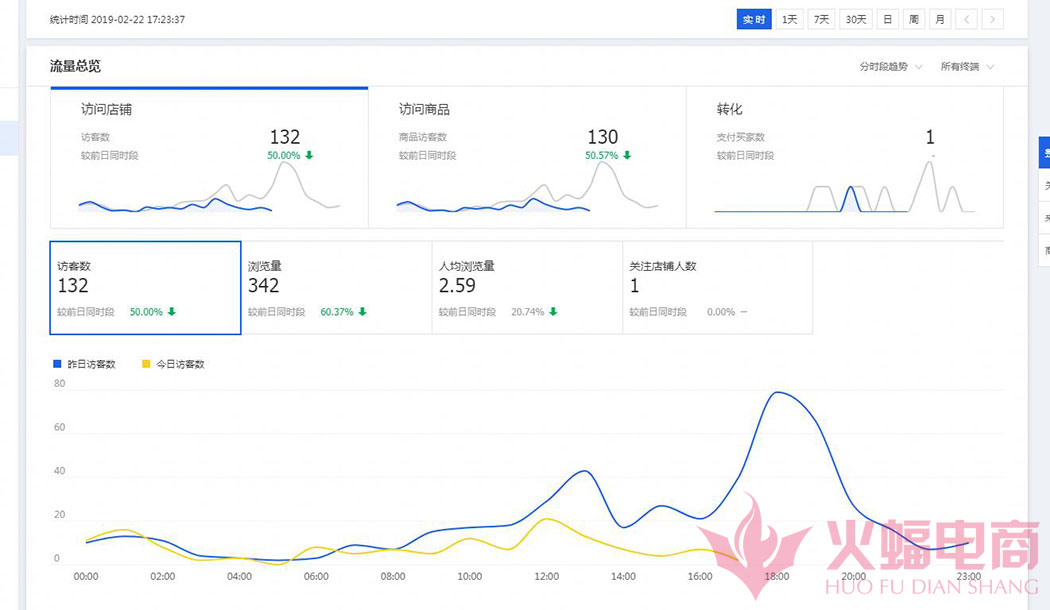Click the green down arrow under 访客数 132 tile
The width and height of the screenshot is (1050, 610).
(x=172, y=312)
